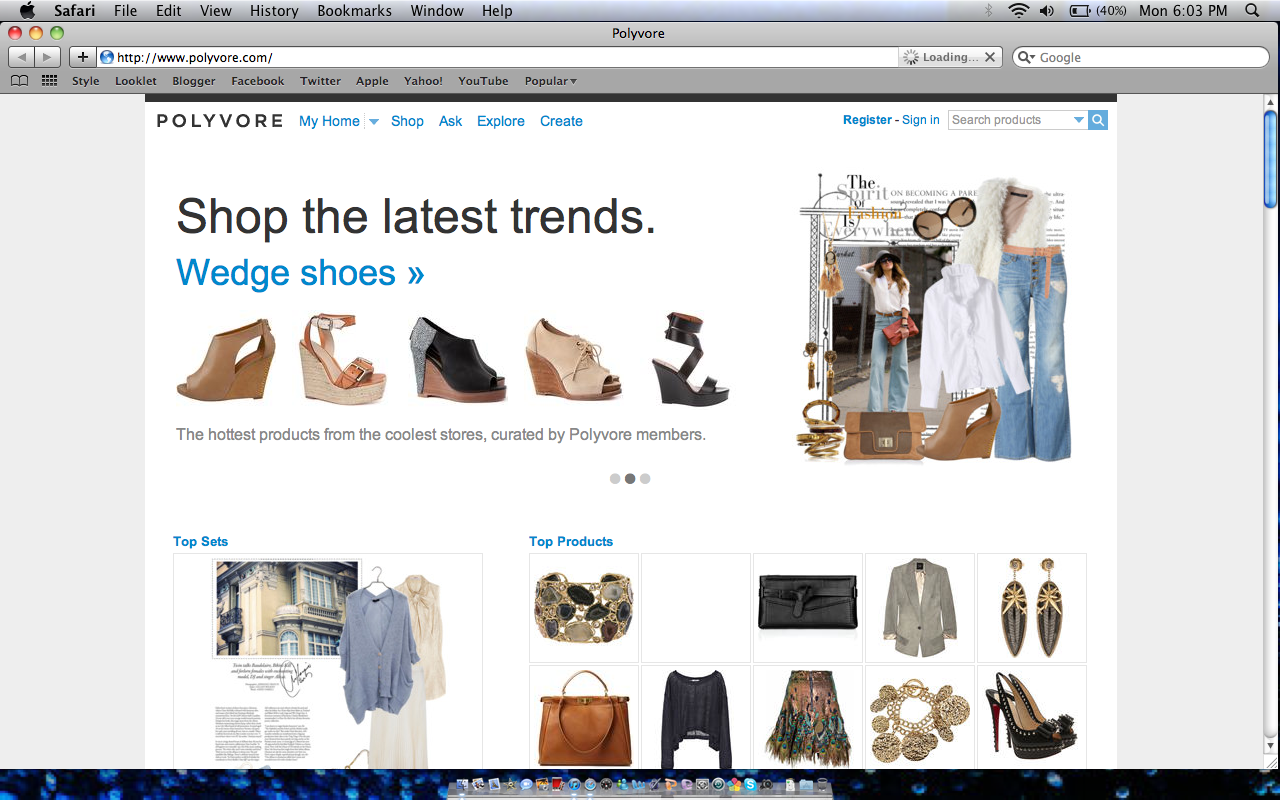This screenshot has width=1280, height=800.
Task: Select the first carousel dot
Action: coord(615,479)
